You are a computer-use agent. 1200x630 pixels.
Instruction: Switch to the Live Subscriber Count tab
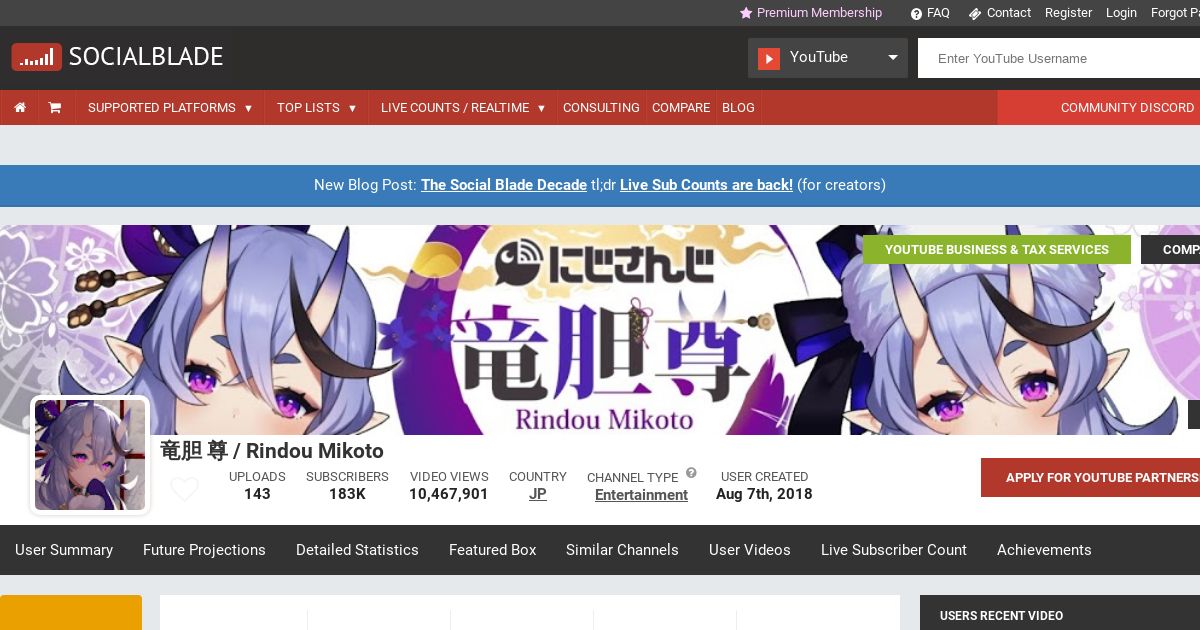pos(894,550)
